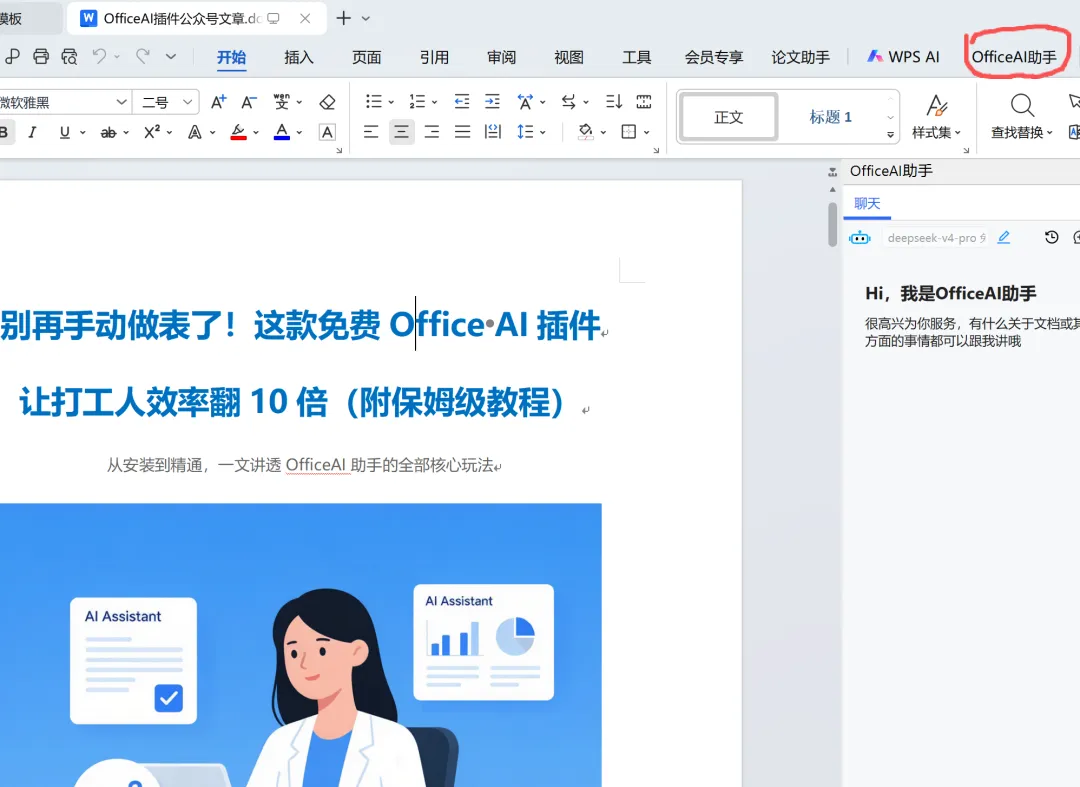Decrease font size with the A- icon

click(249, 102)
